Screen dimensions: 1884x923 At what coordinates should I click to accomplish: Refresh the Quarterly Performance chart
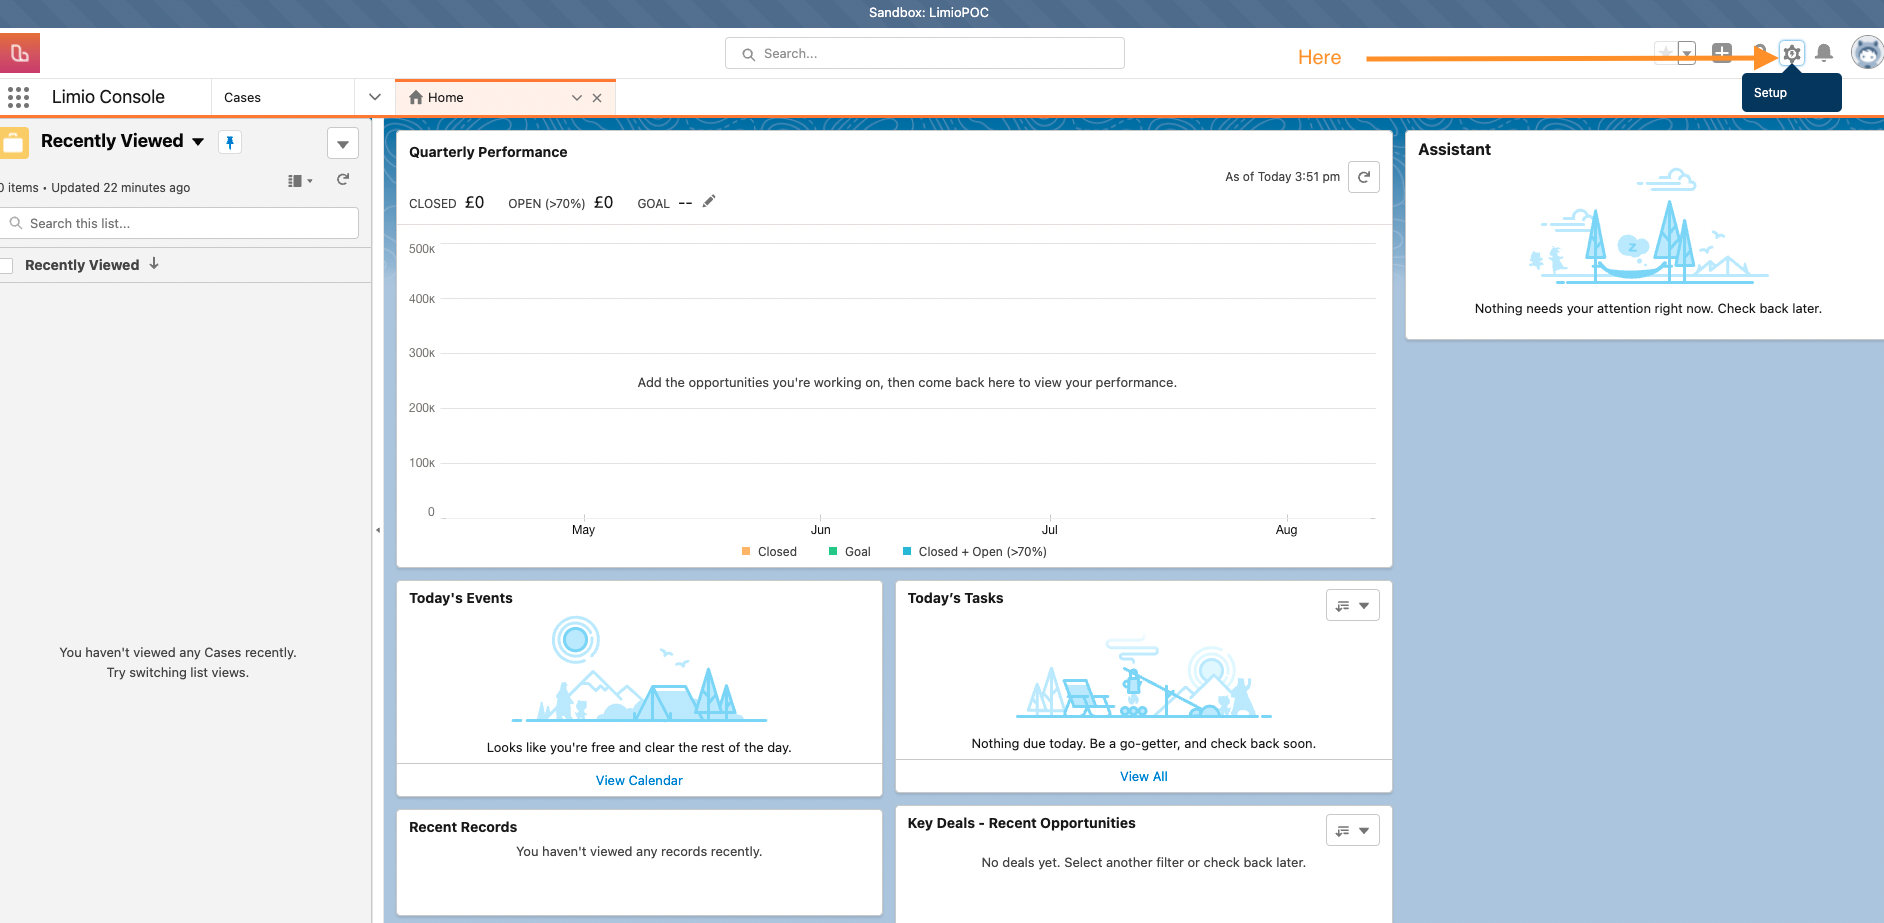pos(1364,177)
